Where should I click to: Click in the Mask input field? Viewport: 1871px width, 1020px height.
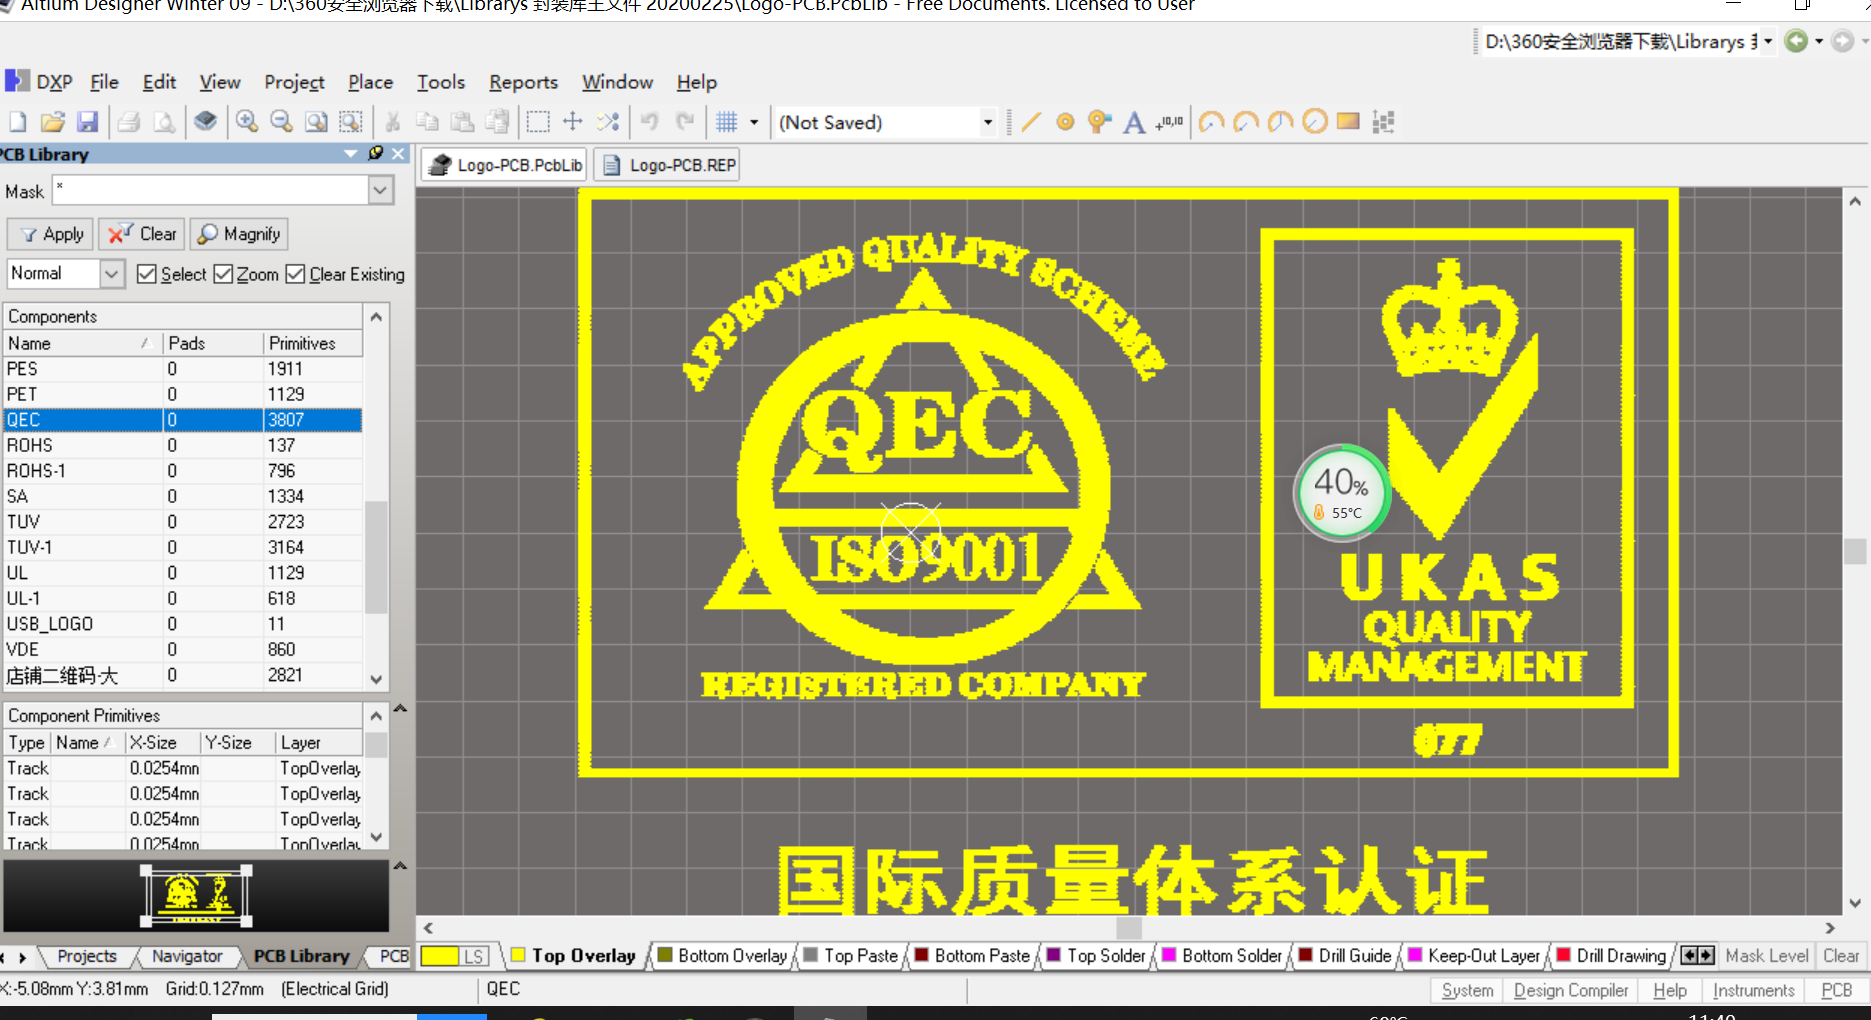[x=210, y=190]
